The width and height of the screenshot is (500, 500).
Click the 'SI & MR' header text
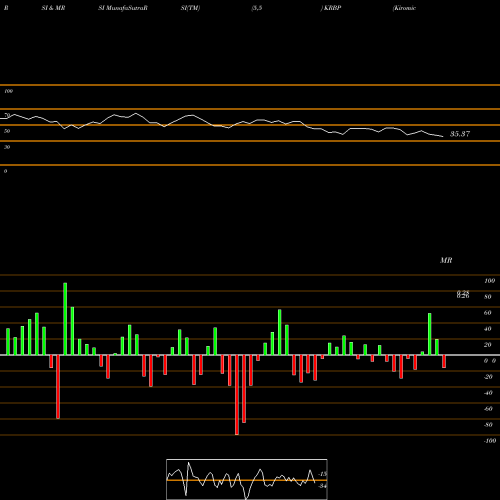[x=53, y=8]
